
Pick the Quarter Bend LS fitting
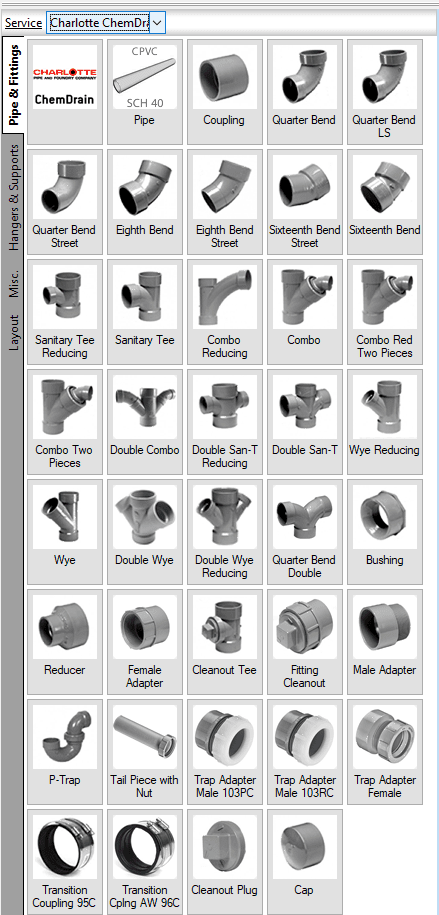[x=385, y=92]
